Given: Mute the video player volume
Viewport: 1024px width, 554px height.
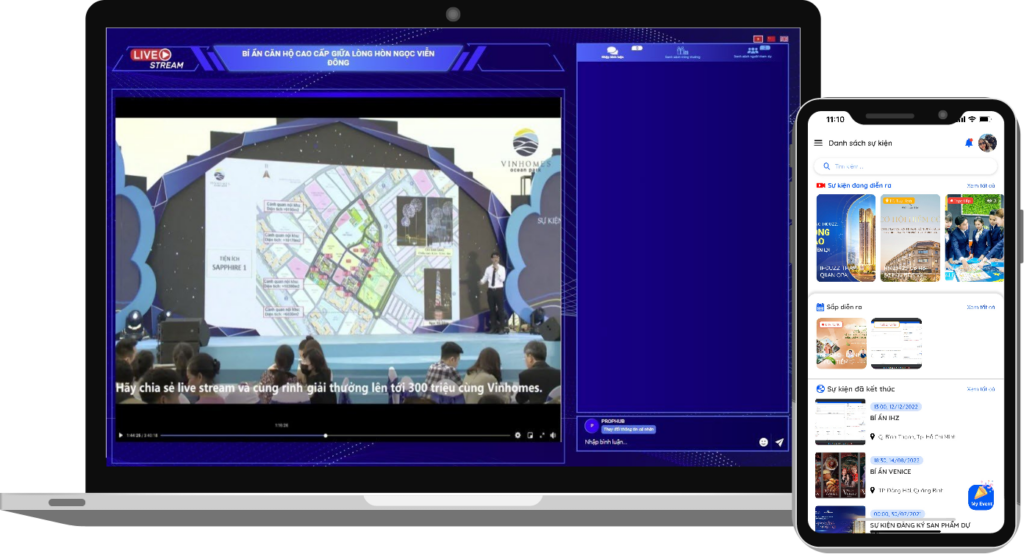Looking at the screenshot, I should coord(554,435).
